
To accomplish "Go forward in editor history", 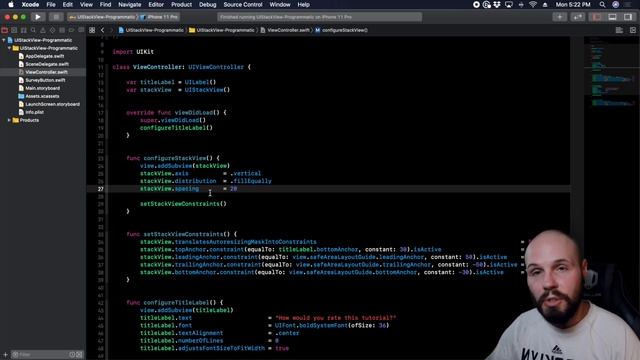I will [111, 30].
